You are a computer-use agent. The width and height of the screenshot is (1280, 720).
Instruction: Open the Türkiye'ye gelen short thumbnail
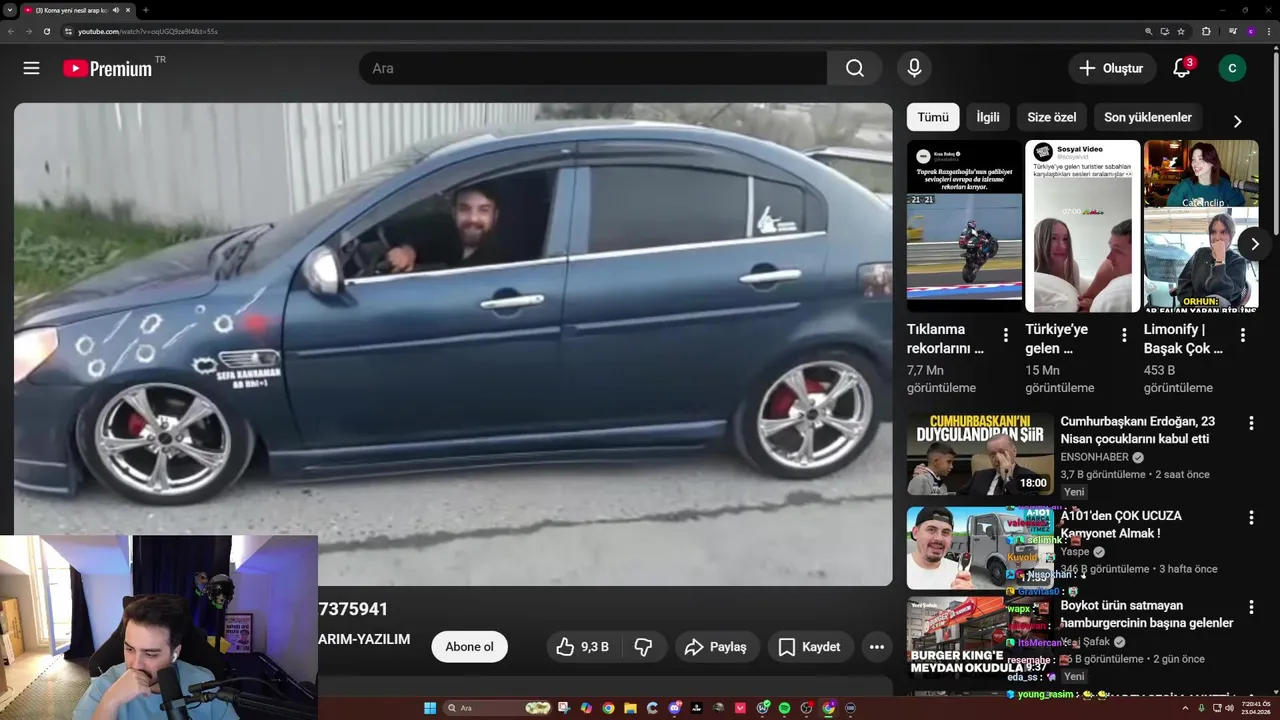(1082, 226)
